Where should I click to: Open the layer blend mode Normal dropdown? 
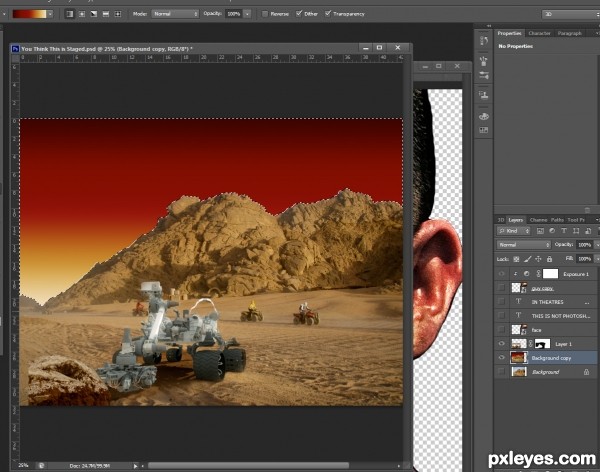[524, 245]
